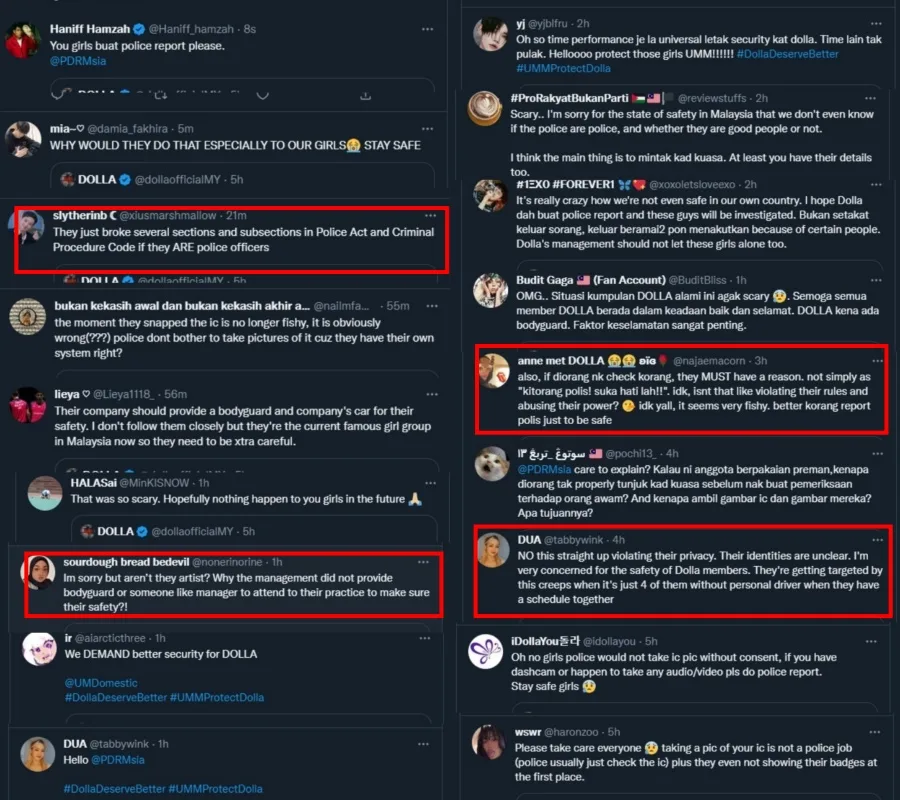Click @PDRMsia mention in Haniff Hamzah's tweet
Viewport: 900px width, 800px height.
click(78, 61)
